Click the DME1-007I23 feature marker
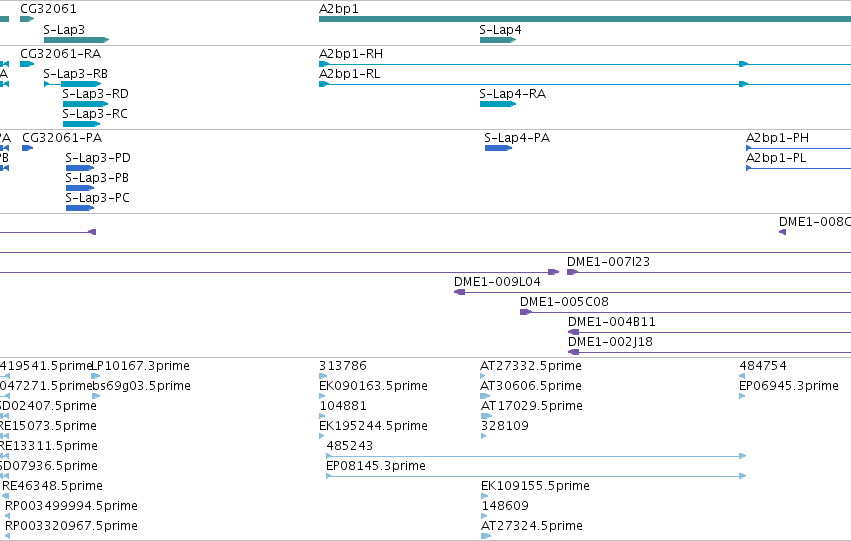Viewport: 851px width, 541px height. click(x=572, y=272)
